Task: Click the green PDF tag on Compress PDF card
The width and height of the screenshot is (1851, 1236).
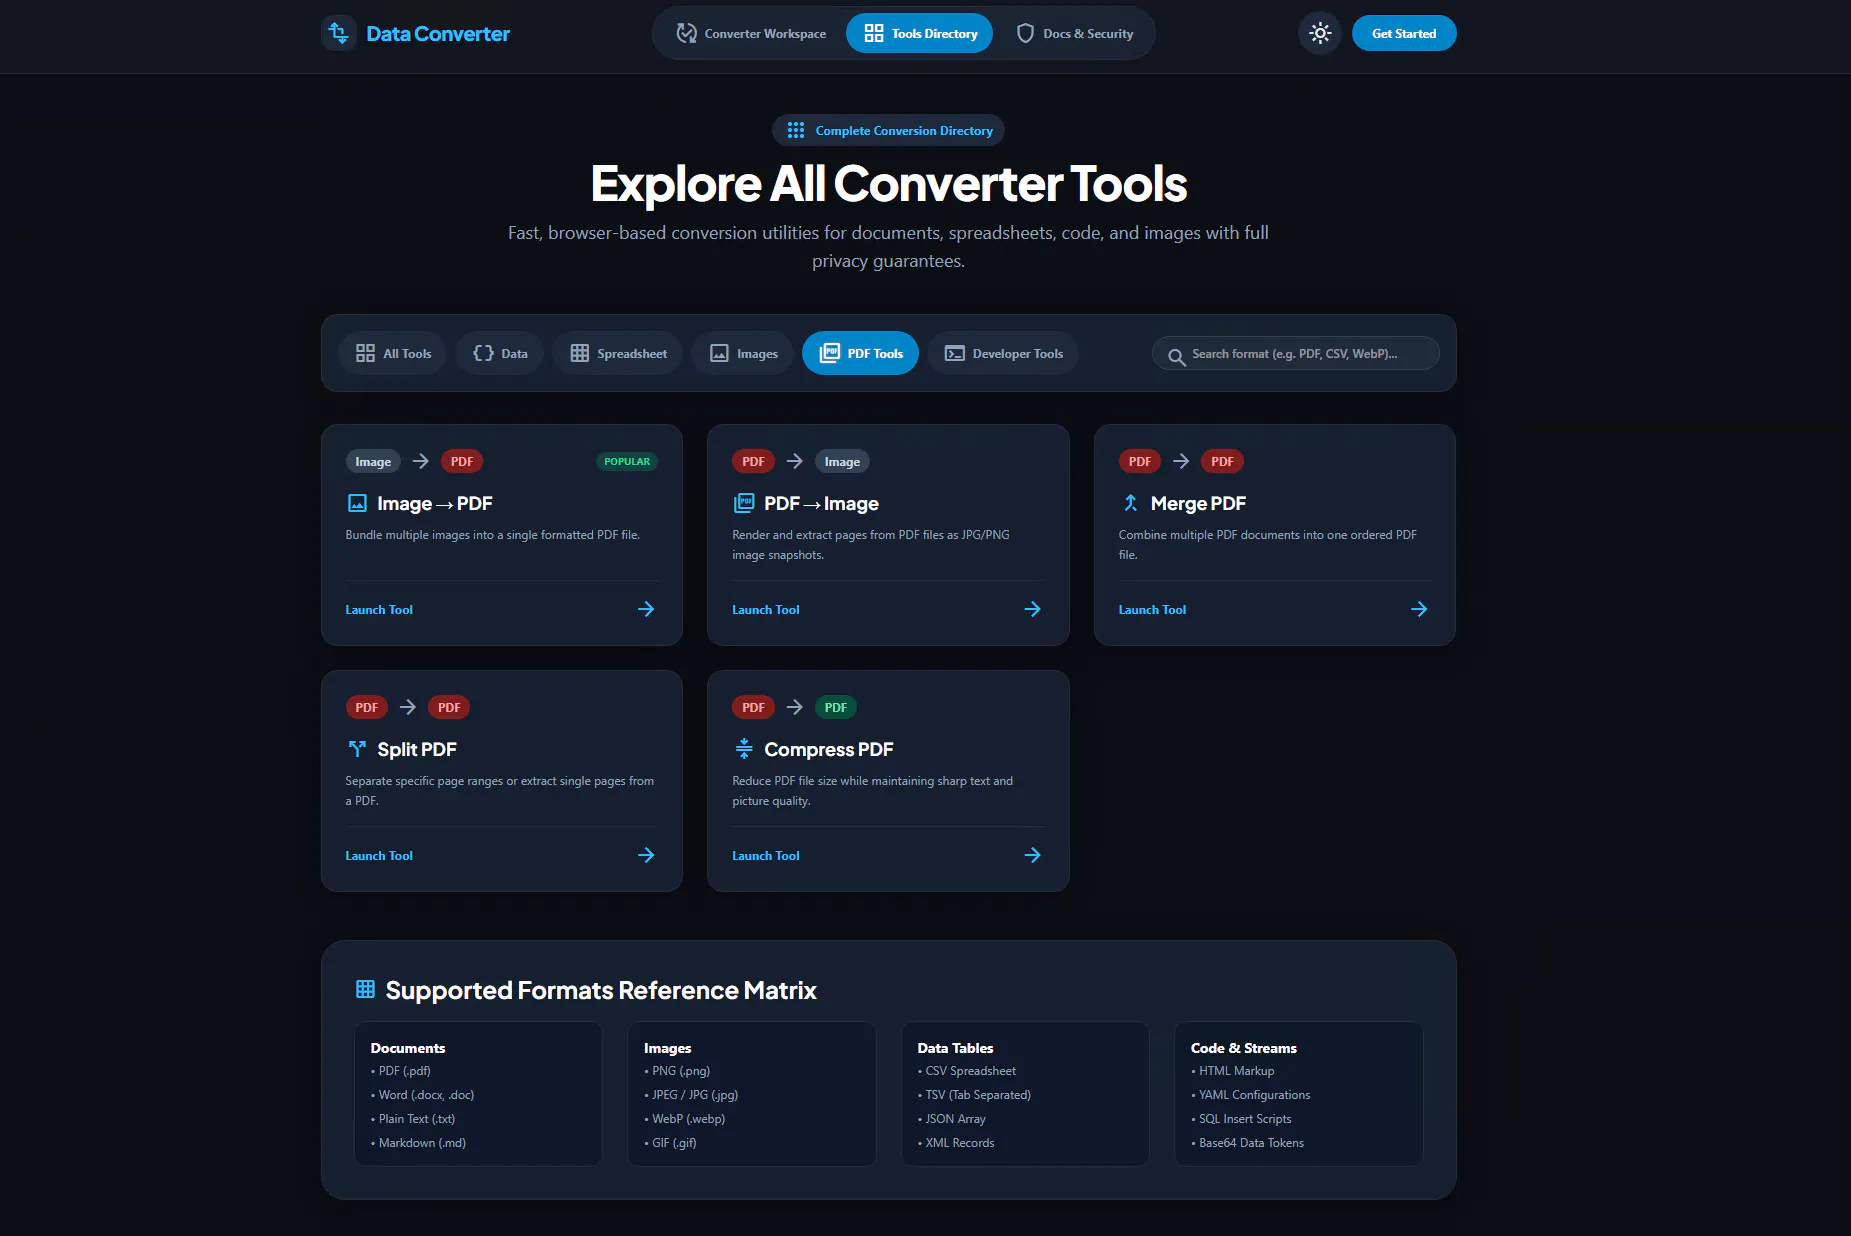Action: pos(836,707)
